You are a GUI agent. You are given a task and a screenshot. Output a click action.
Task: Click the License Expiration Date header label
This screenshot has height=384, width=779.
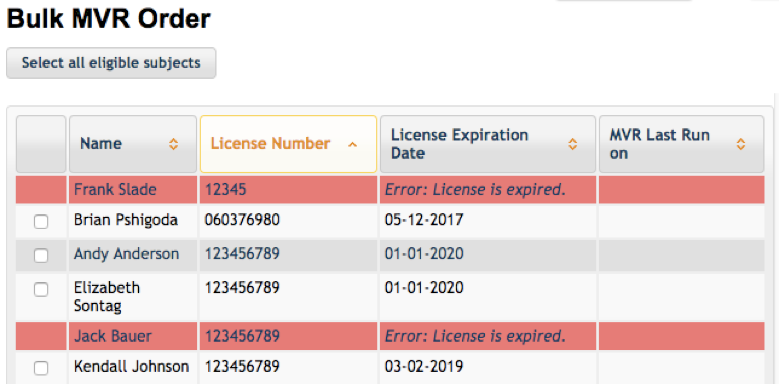[x=460, y=144]
